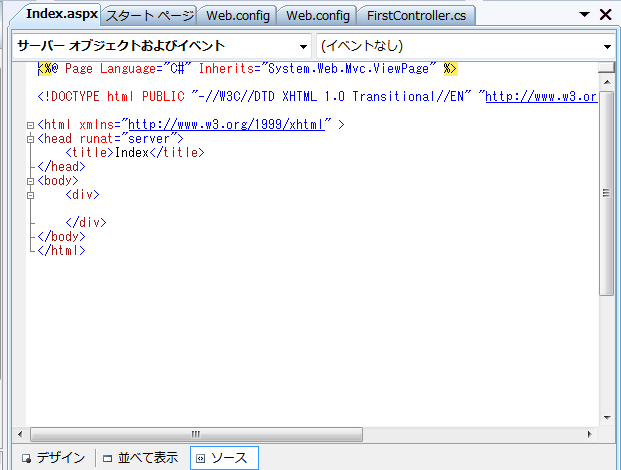Open the (イベントなし) events dropdown

tap(466, 46)
